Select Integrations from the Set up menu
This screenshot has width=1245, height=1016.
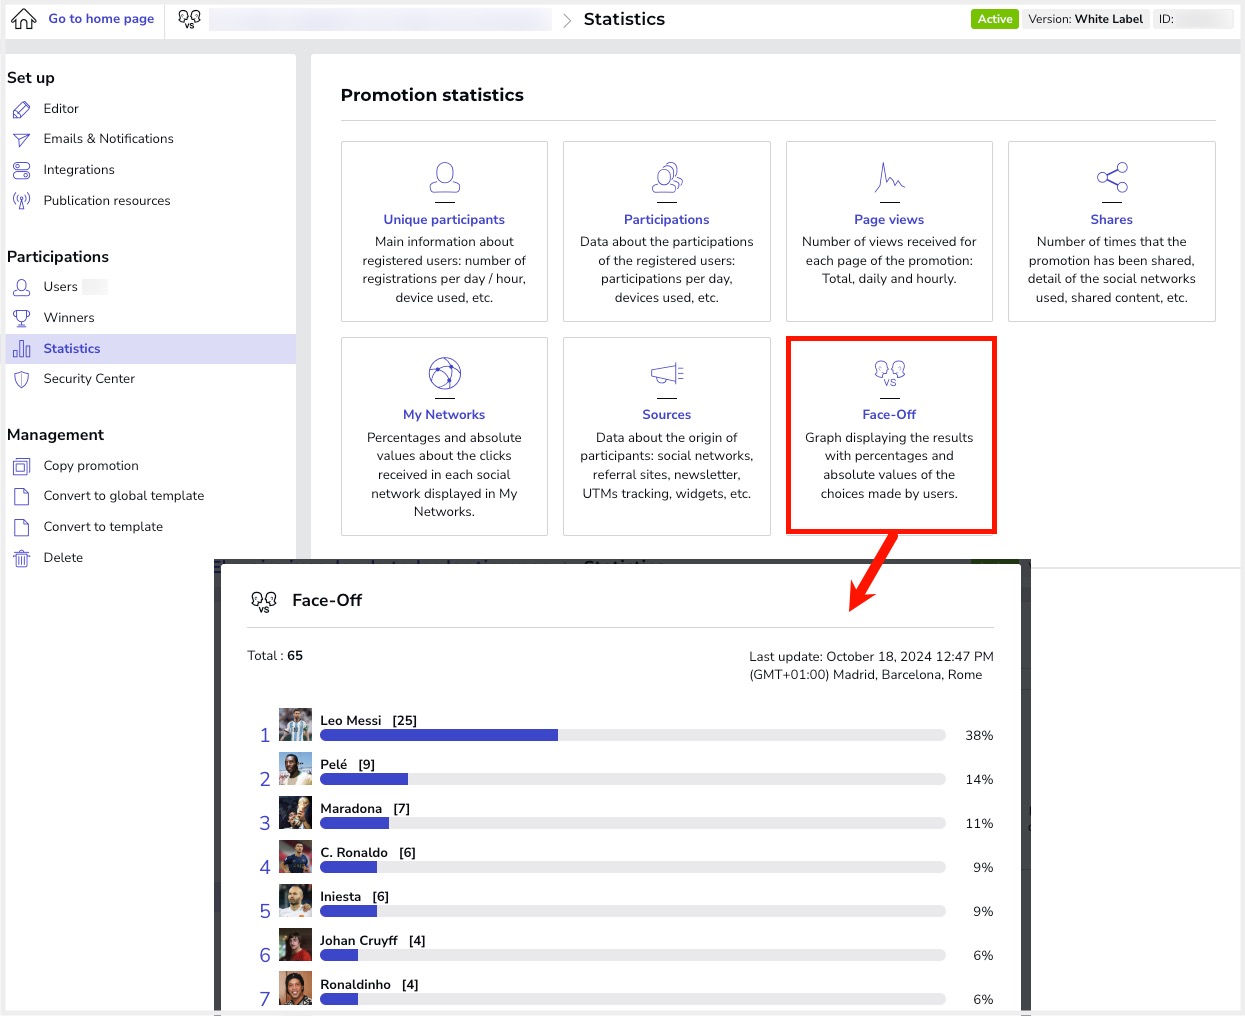[79, 170]
